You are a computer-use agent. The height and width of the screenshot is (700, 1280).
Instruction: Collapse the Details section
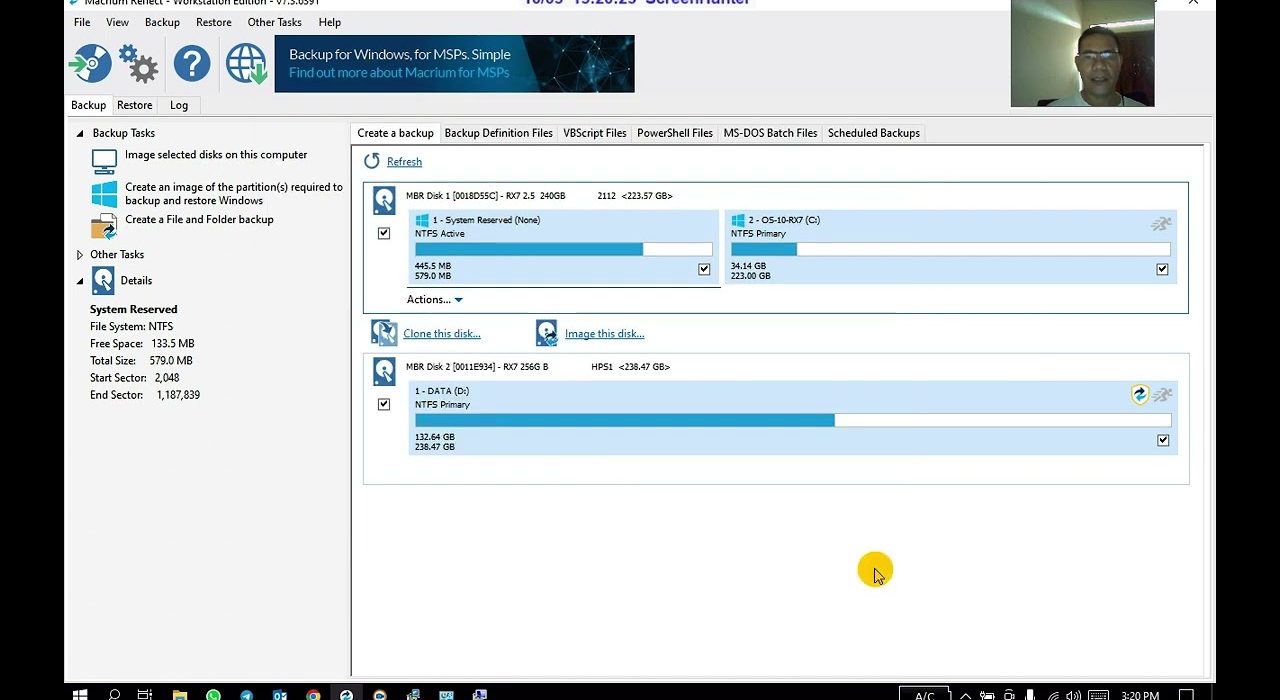pyautogui.click(x=80, y=281)
